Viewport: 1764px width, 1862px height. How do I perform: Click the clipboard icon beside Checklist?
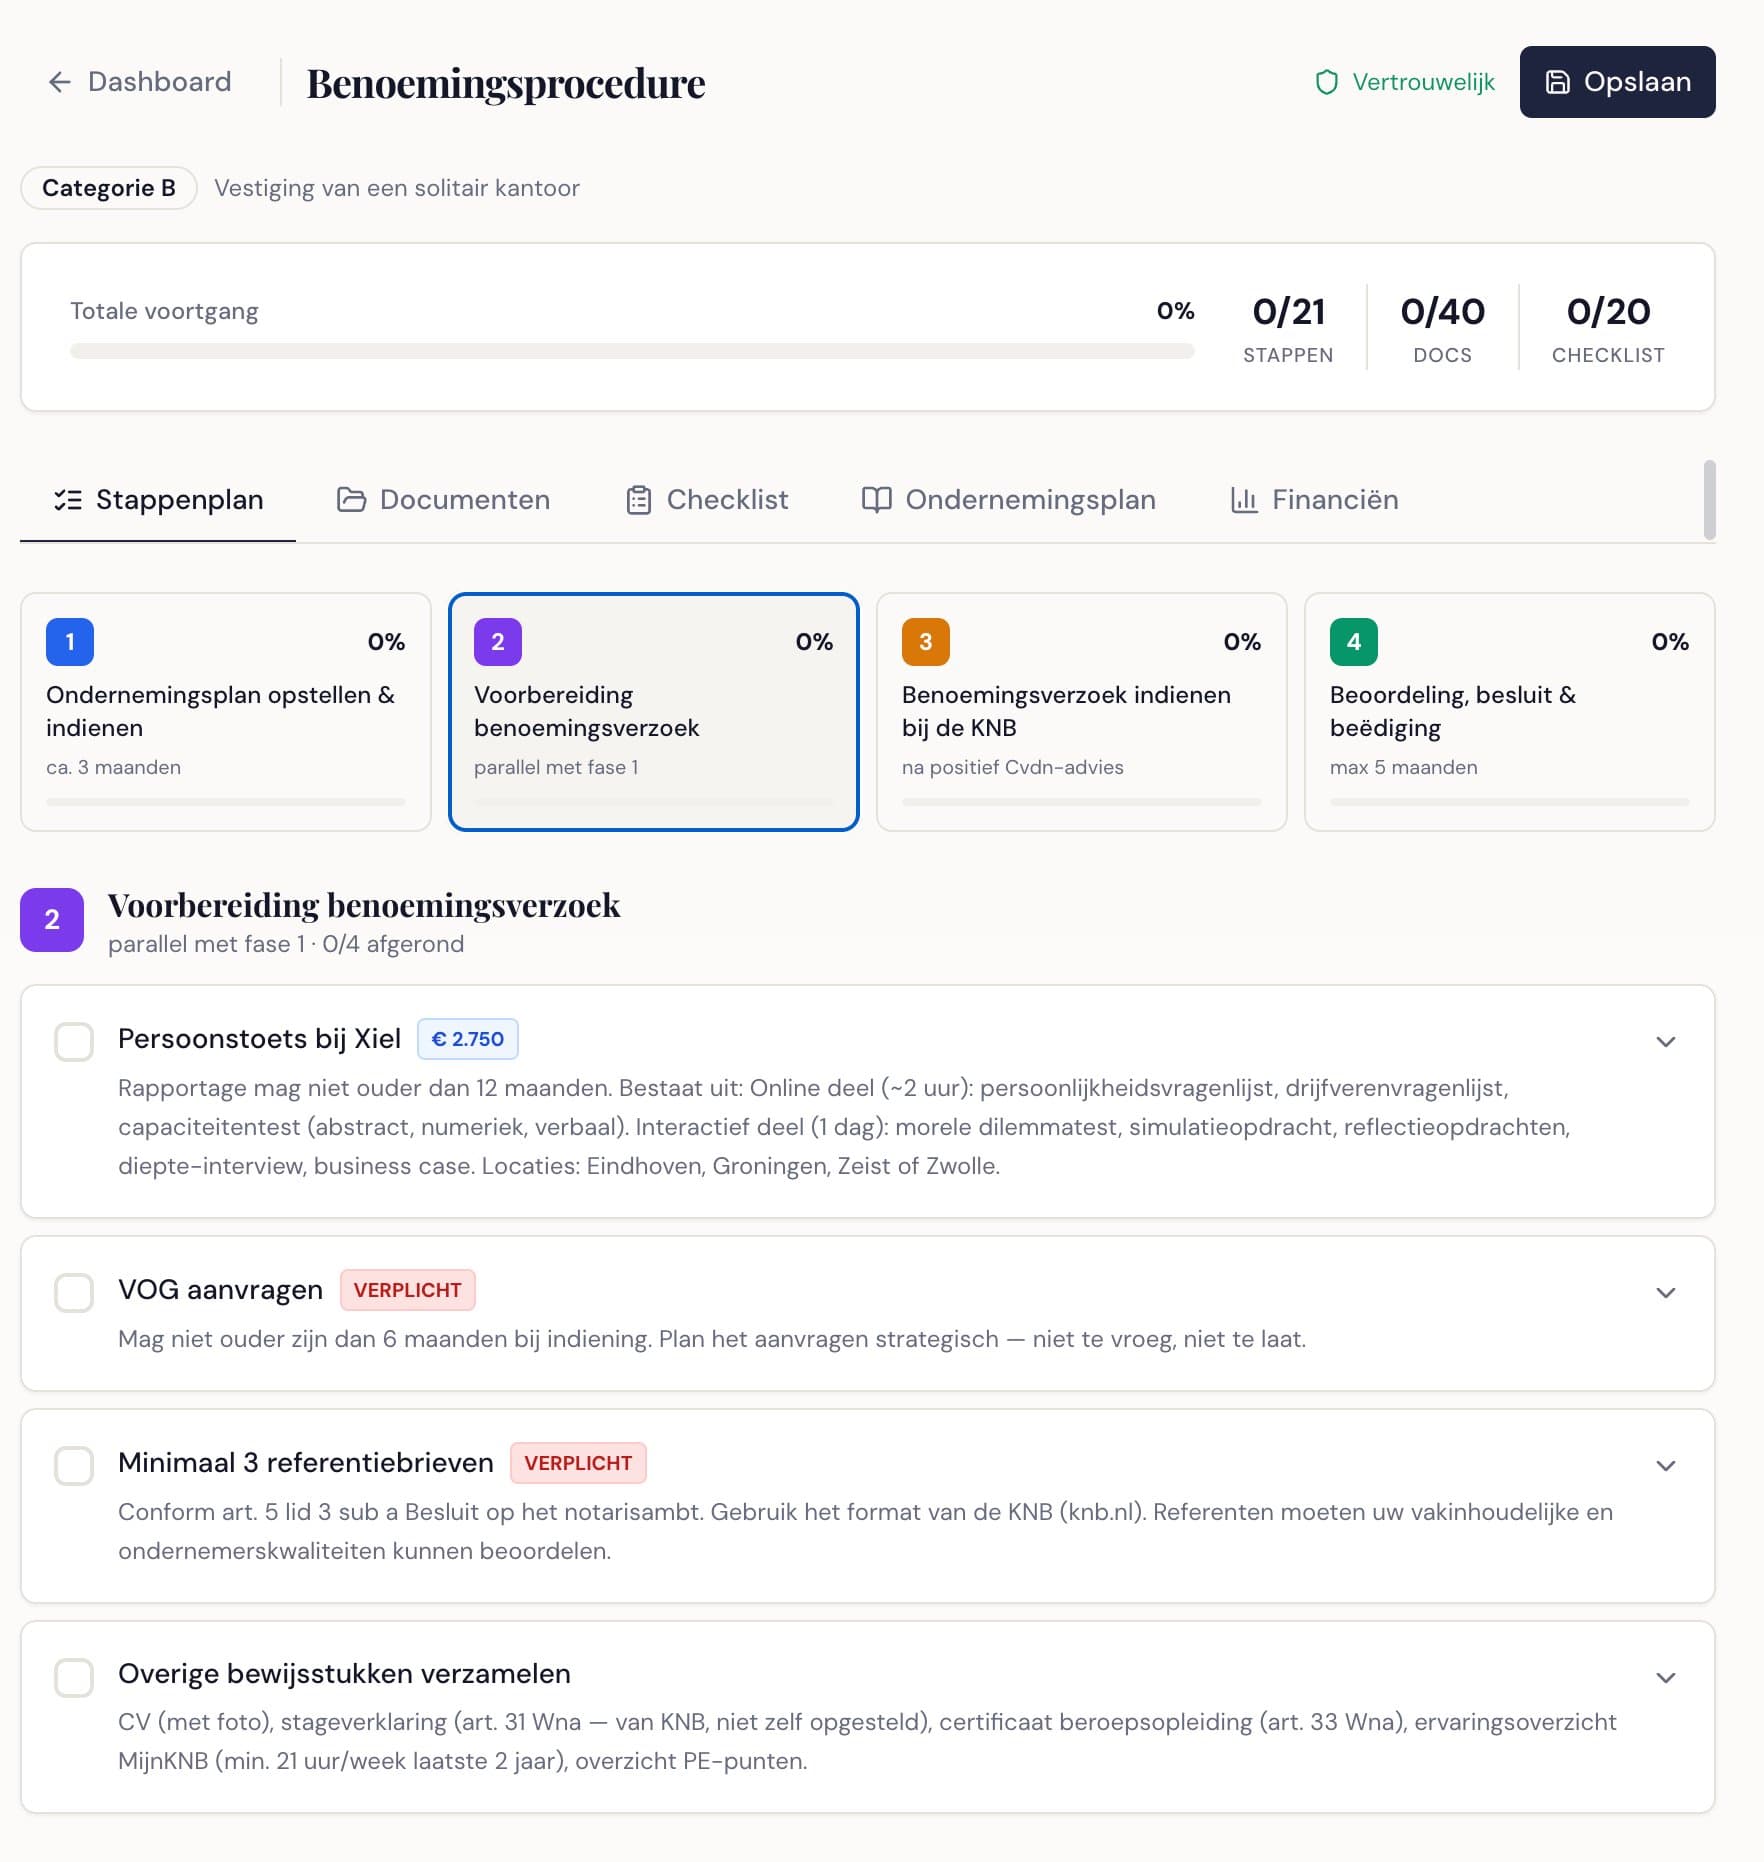638,500
